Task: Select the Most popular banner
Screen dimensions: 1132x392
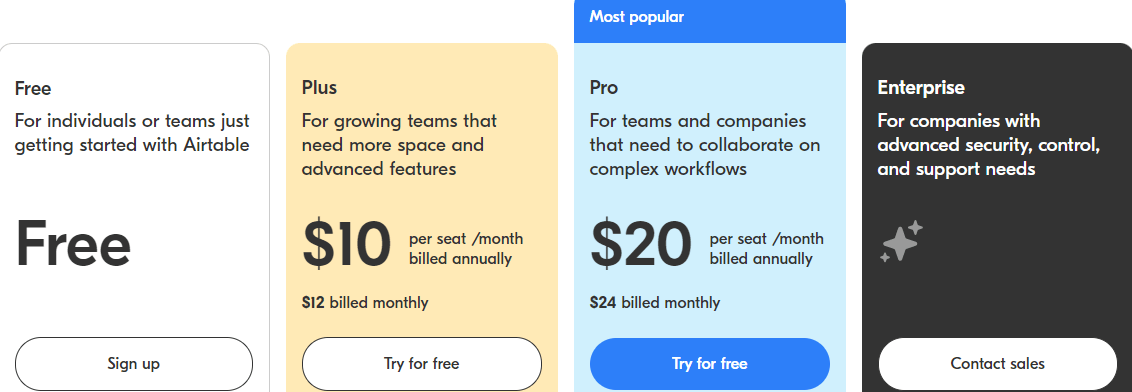Action: tap(710, 20)
